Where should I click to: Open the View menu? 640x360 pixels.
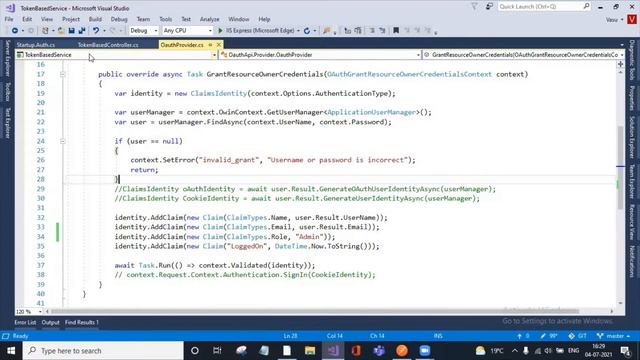point(47,19)
